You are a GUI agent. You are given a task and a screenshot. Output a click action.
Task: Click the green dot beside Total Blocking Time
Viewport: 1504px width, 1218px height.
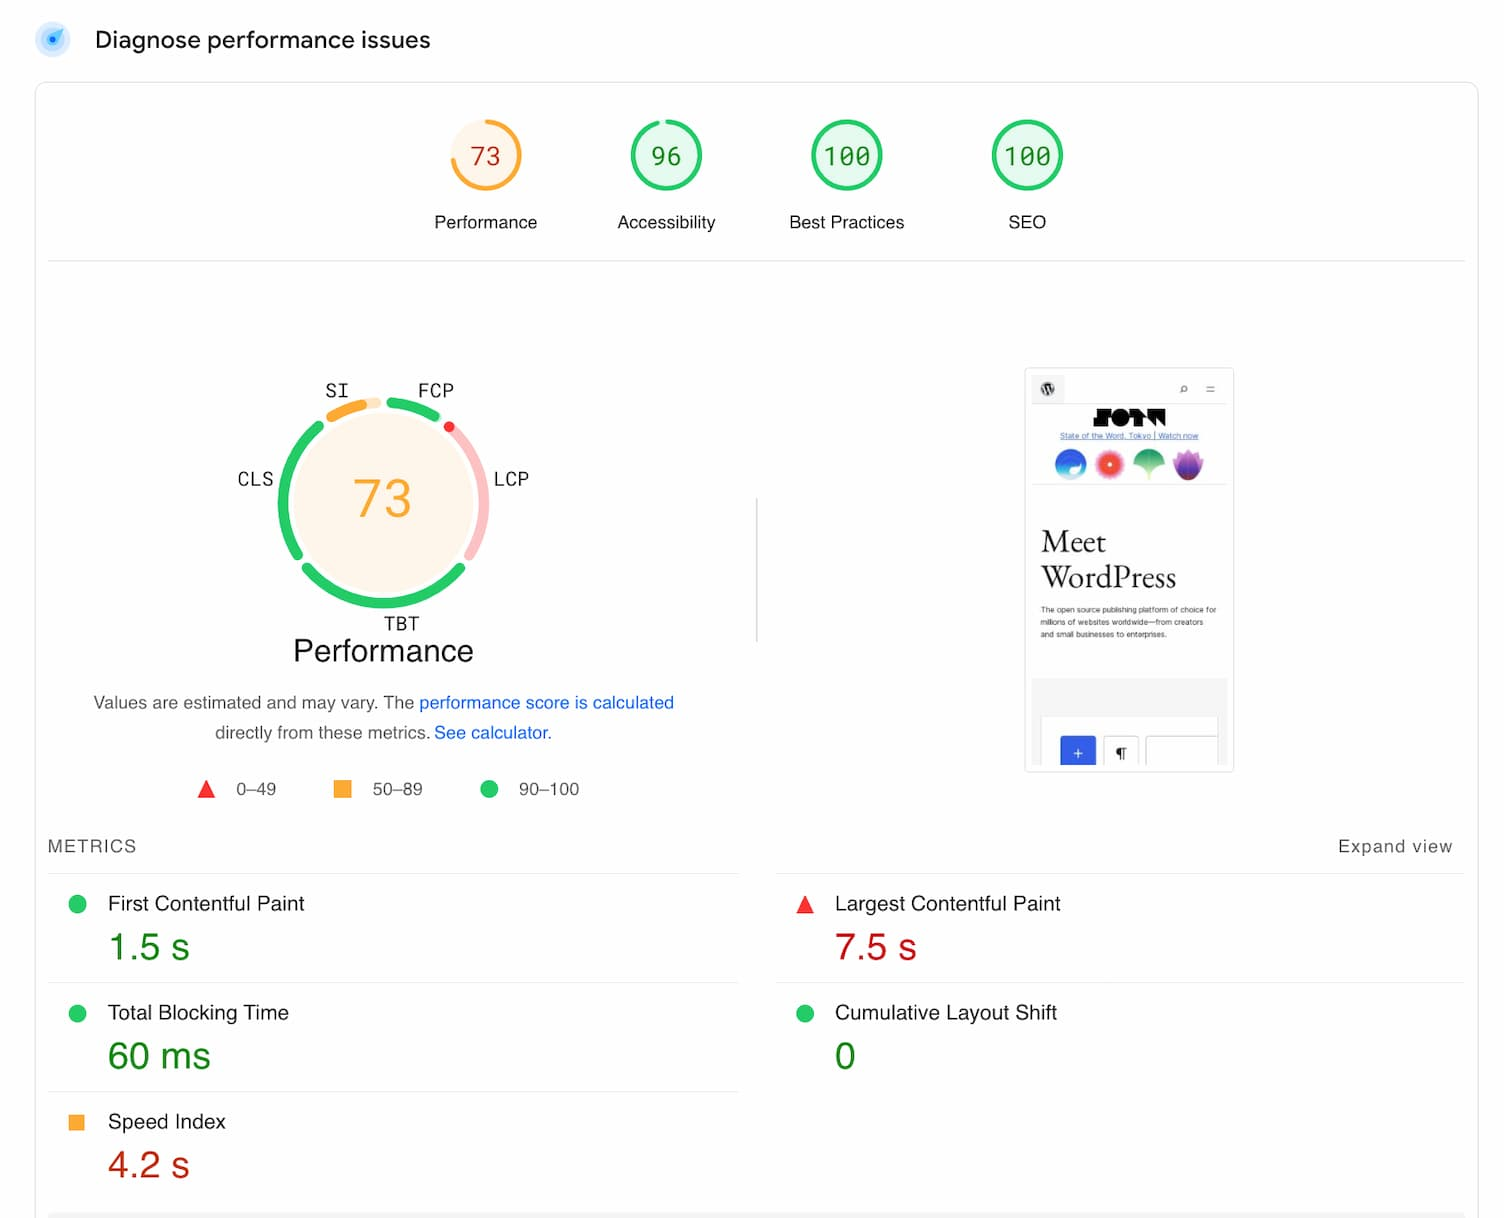pyautogui.click(x=77, y=1013)
